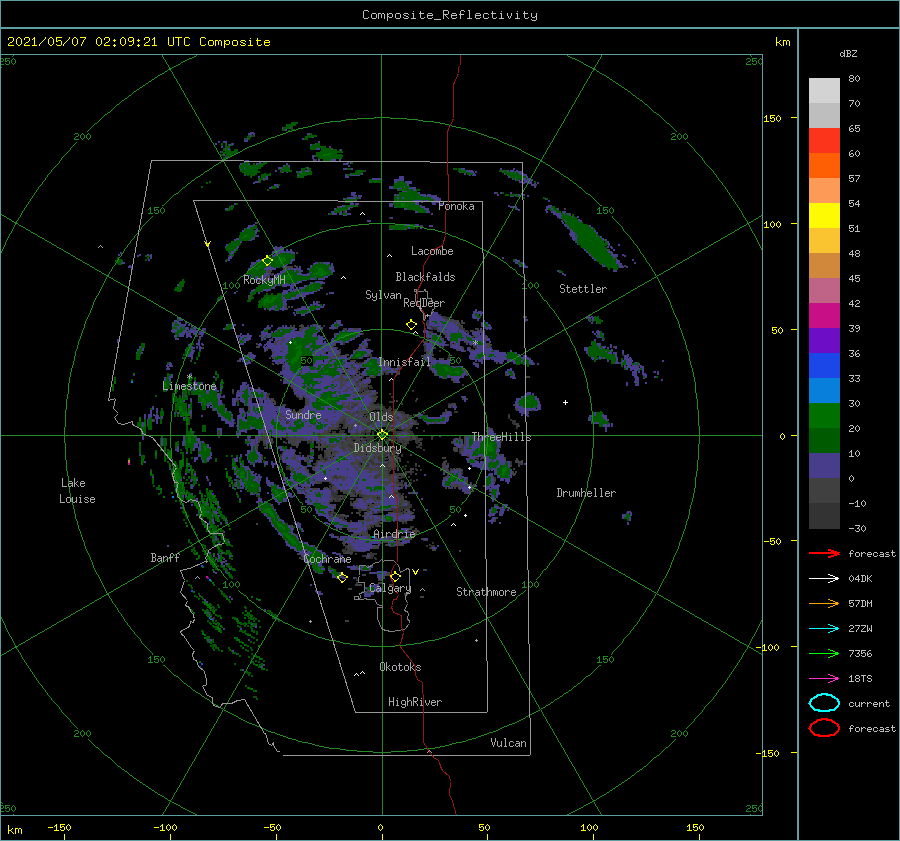Click the Lake Louise label

click(x=77, y=491)
